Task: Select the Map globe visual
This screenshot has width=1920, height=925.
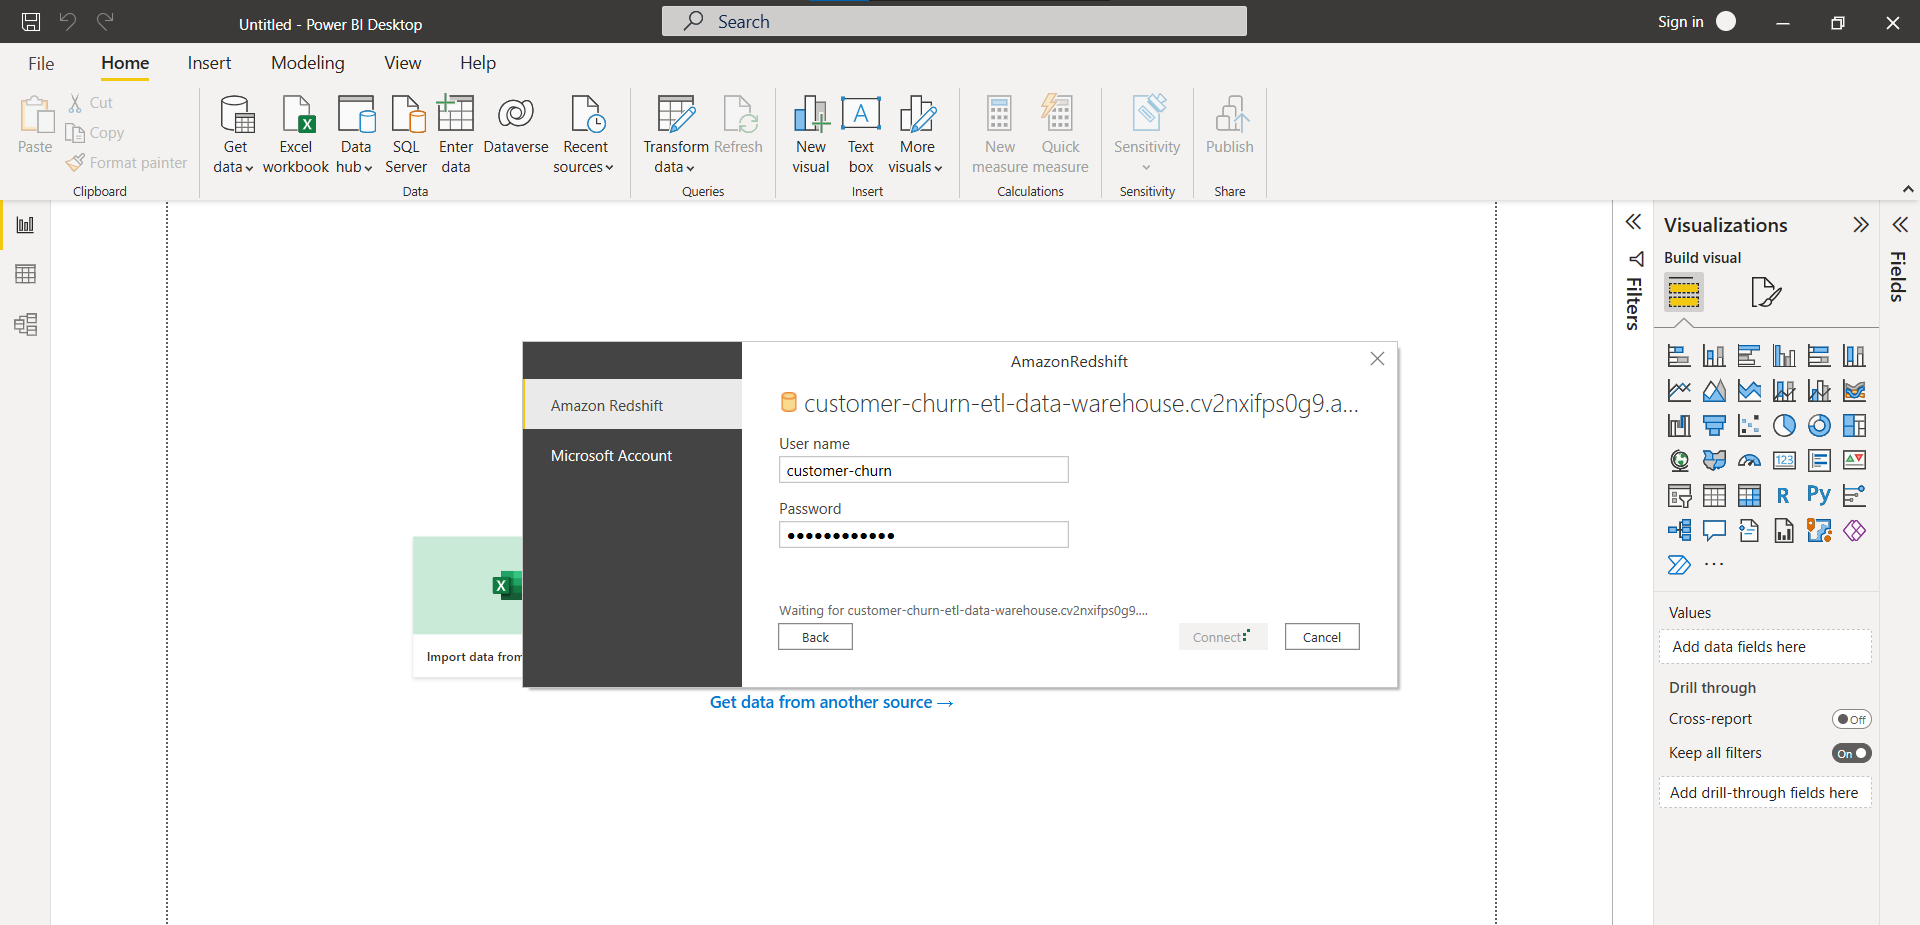Action: 1679,461
